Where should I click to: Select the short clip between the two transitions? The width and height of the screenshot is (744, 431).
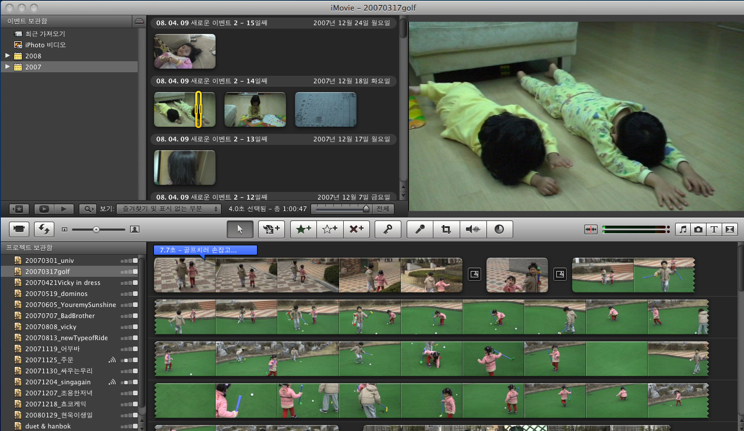click(517, 274)
